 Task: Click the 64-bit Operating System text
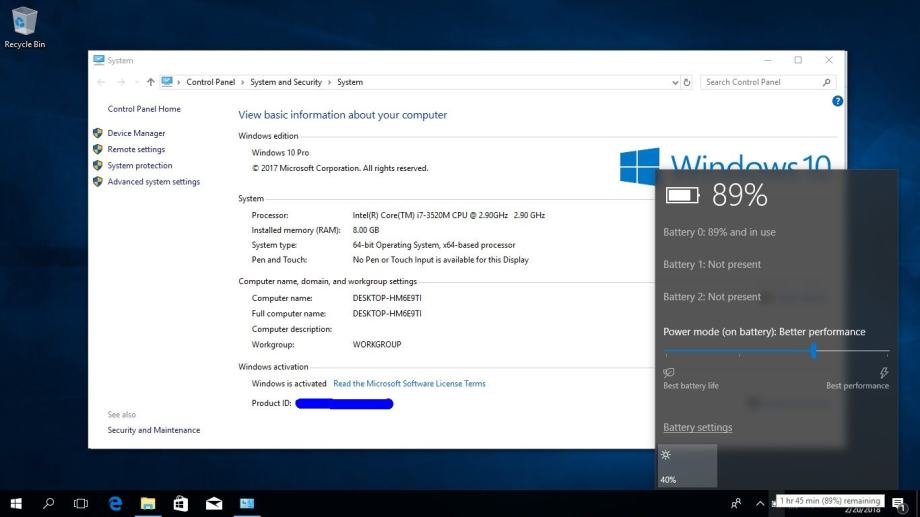tap(434, 245)
